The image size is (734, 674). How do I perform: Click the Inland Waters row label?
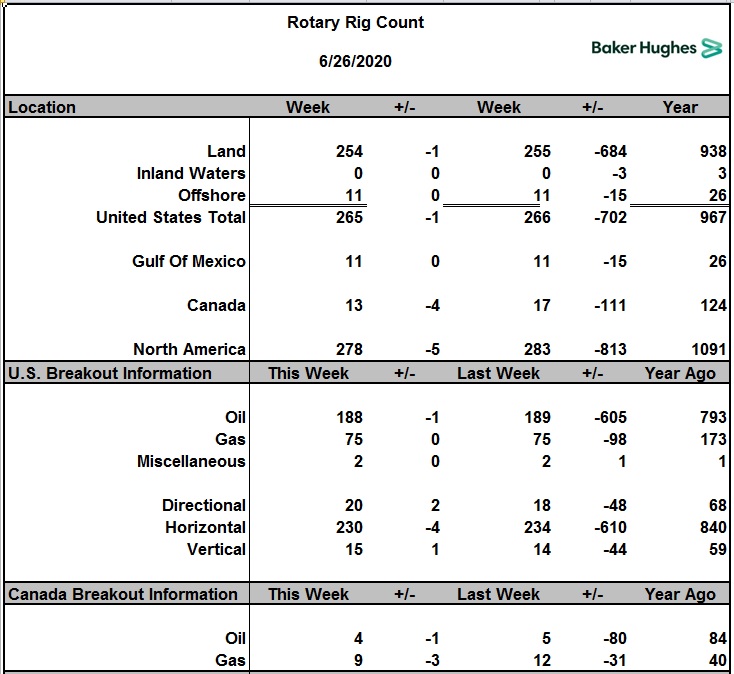190,173
